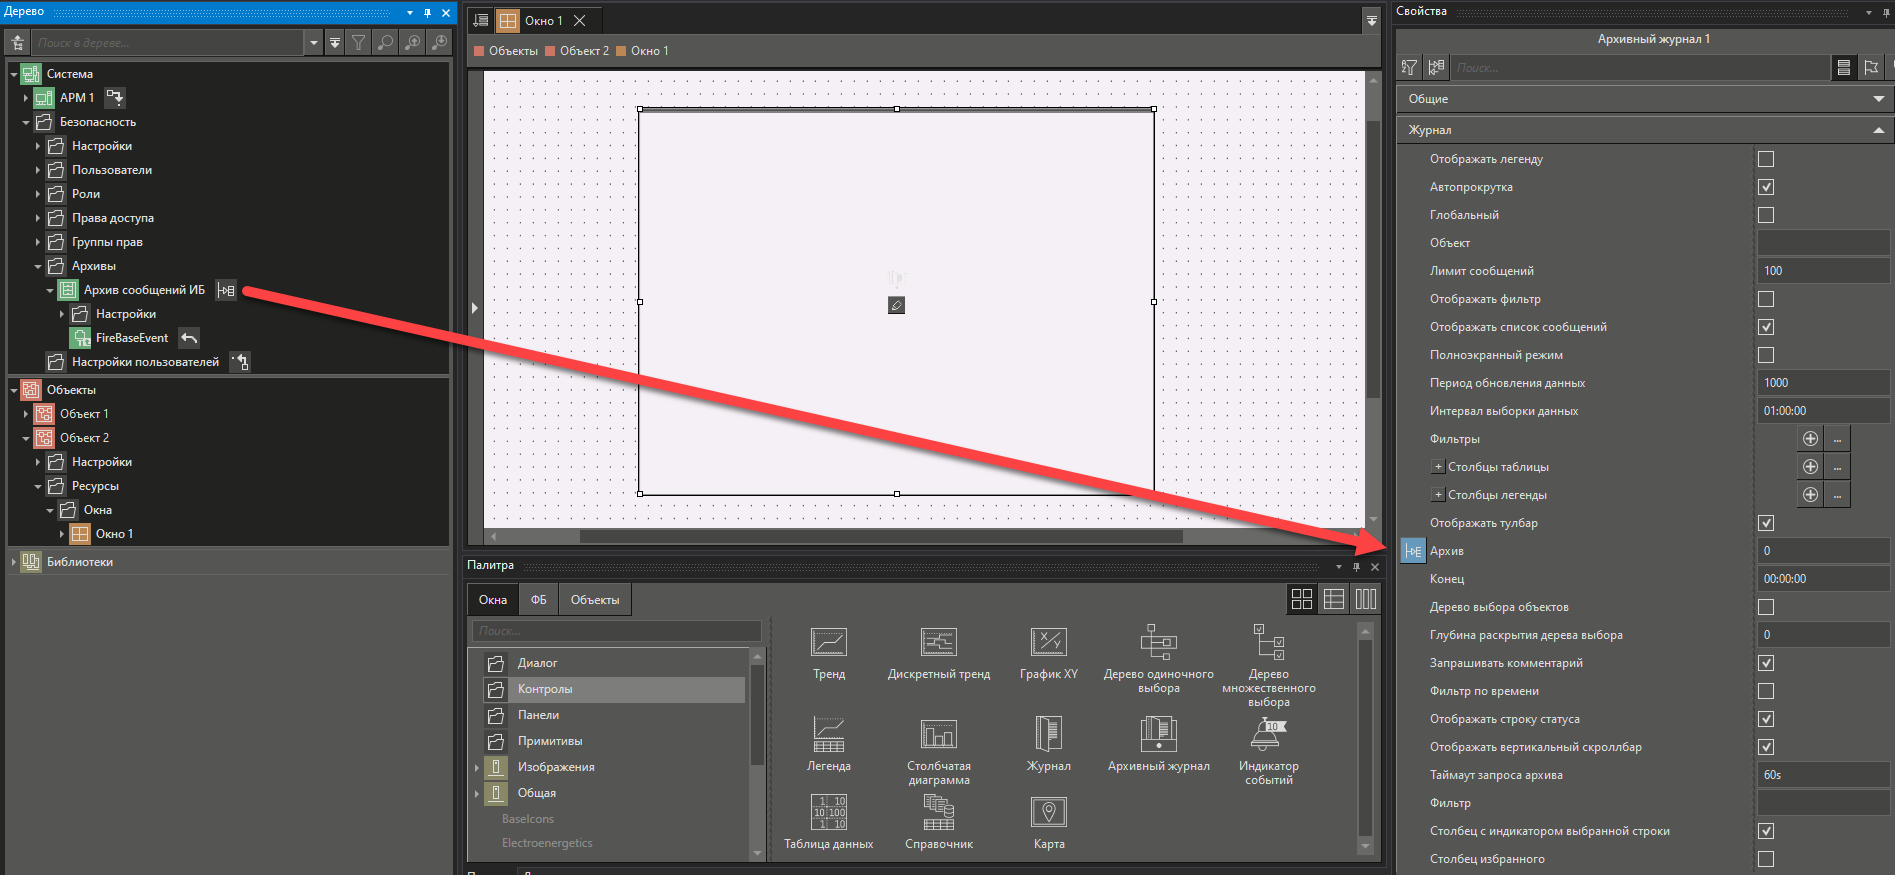Click the link icon beside Архив сообщений ИБ
This screenshot has width=1895, height=875.
pyautogui.click(x=227, y=290)
